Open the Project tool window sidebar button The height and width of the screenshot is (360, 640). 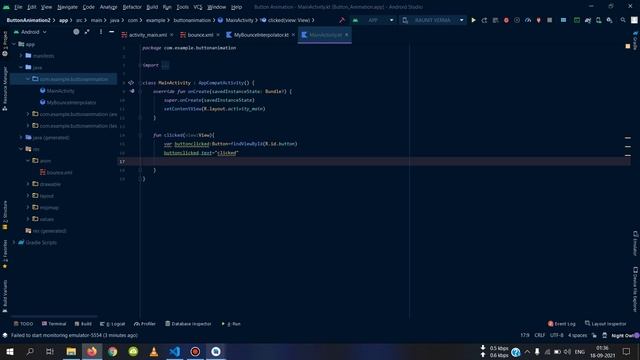5,43
